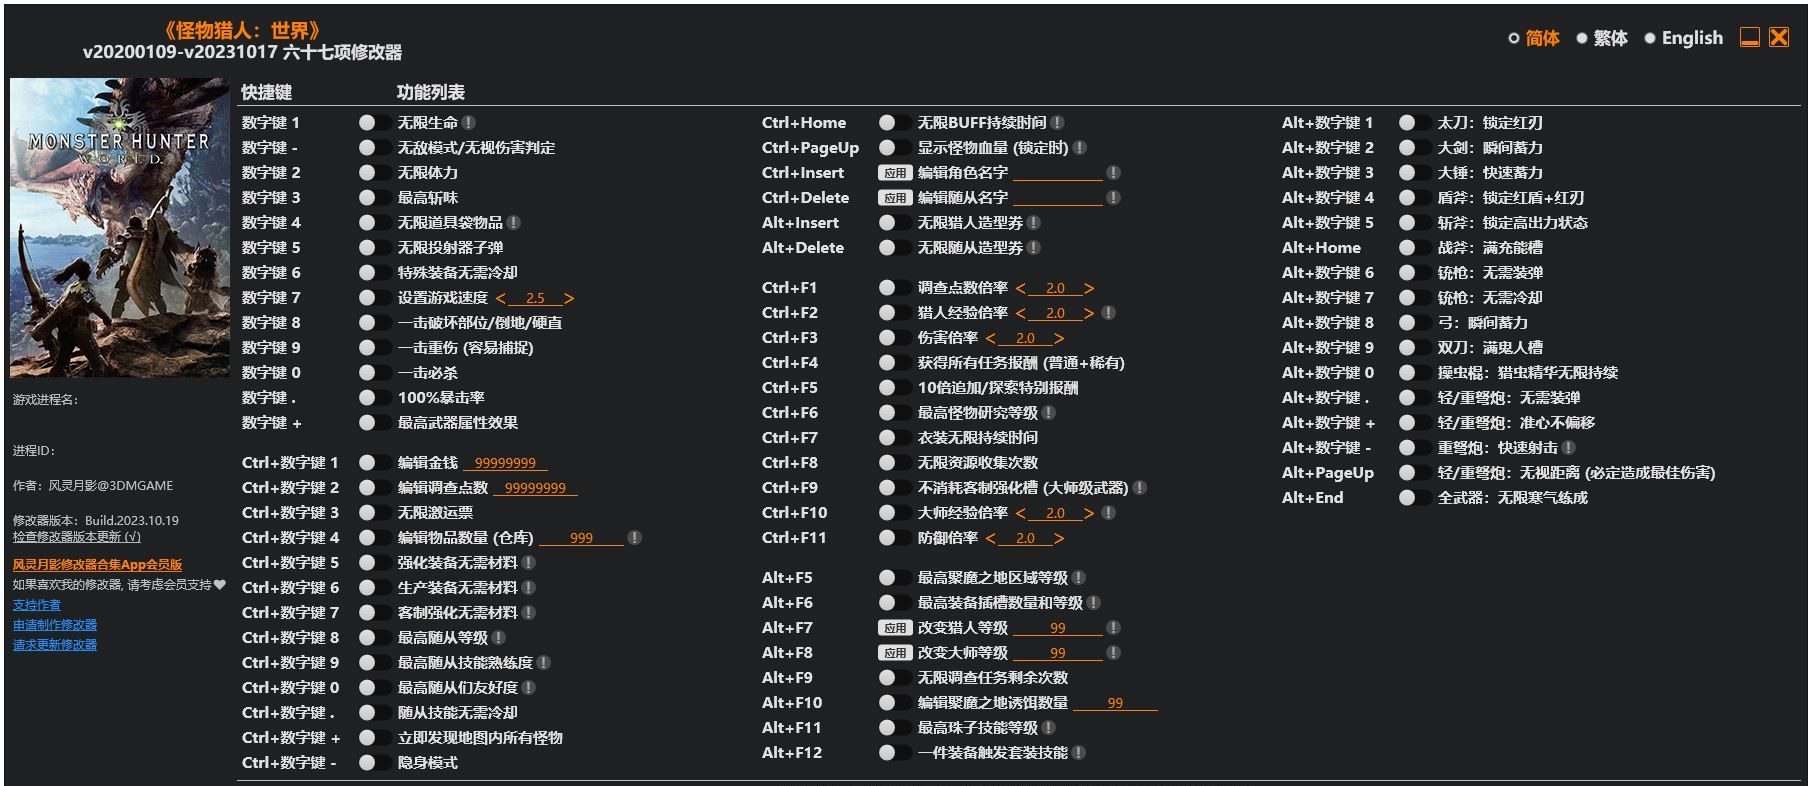Viewport: 1814px width, 786px height.
Task: Click the info icon beside 改变大师等级
Action: [1113, 653]
